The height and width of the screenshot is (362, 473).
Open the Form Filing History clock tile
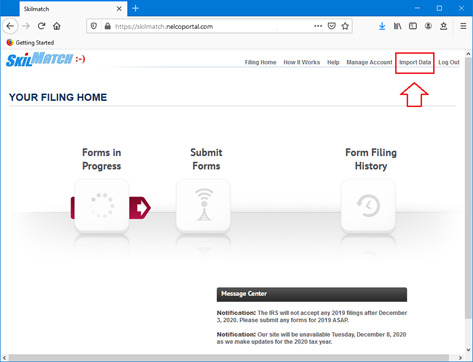(368, 205)
